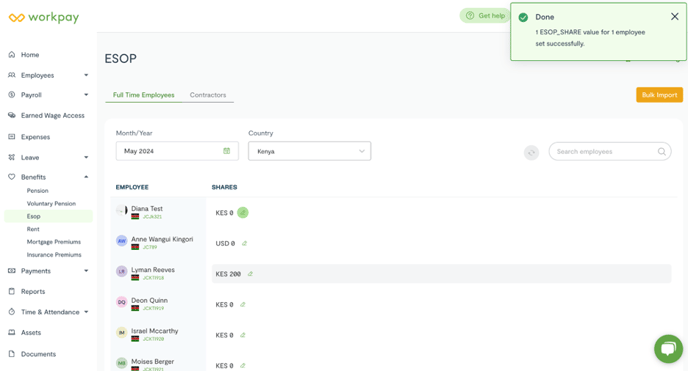Edit shares for Israel Mccarthy
Screen dimensions: 688x371
point(243,335)
